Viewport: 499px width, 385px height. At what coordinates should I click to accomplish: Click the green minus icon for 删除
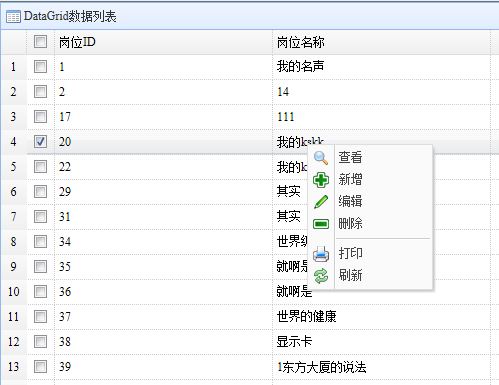coord(321,224)
